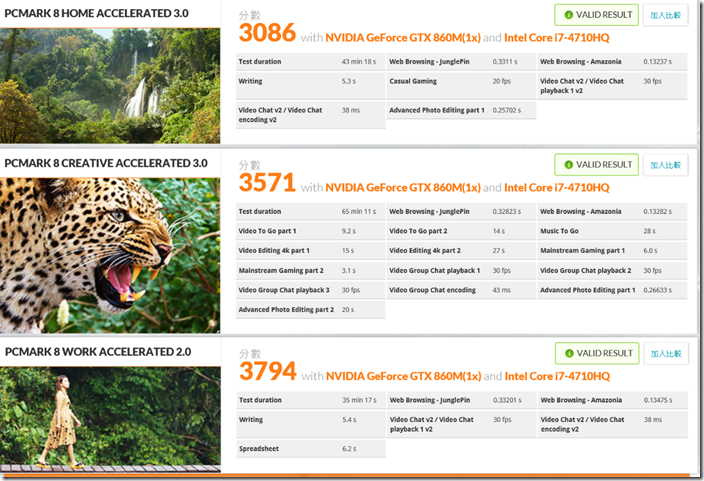704x481 pixels.
Task: Click the Work Accelerated VALID RESULT info icon
Action: pos(569,353)
